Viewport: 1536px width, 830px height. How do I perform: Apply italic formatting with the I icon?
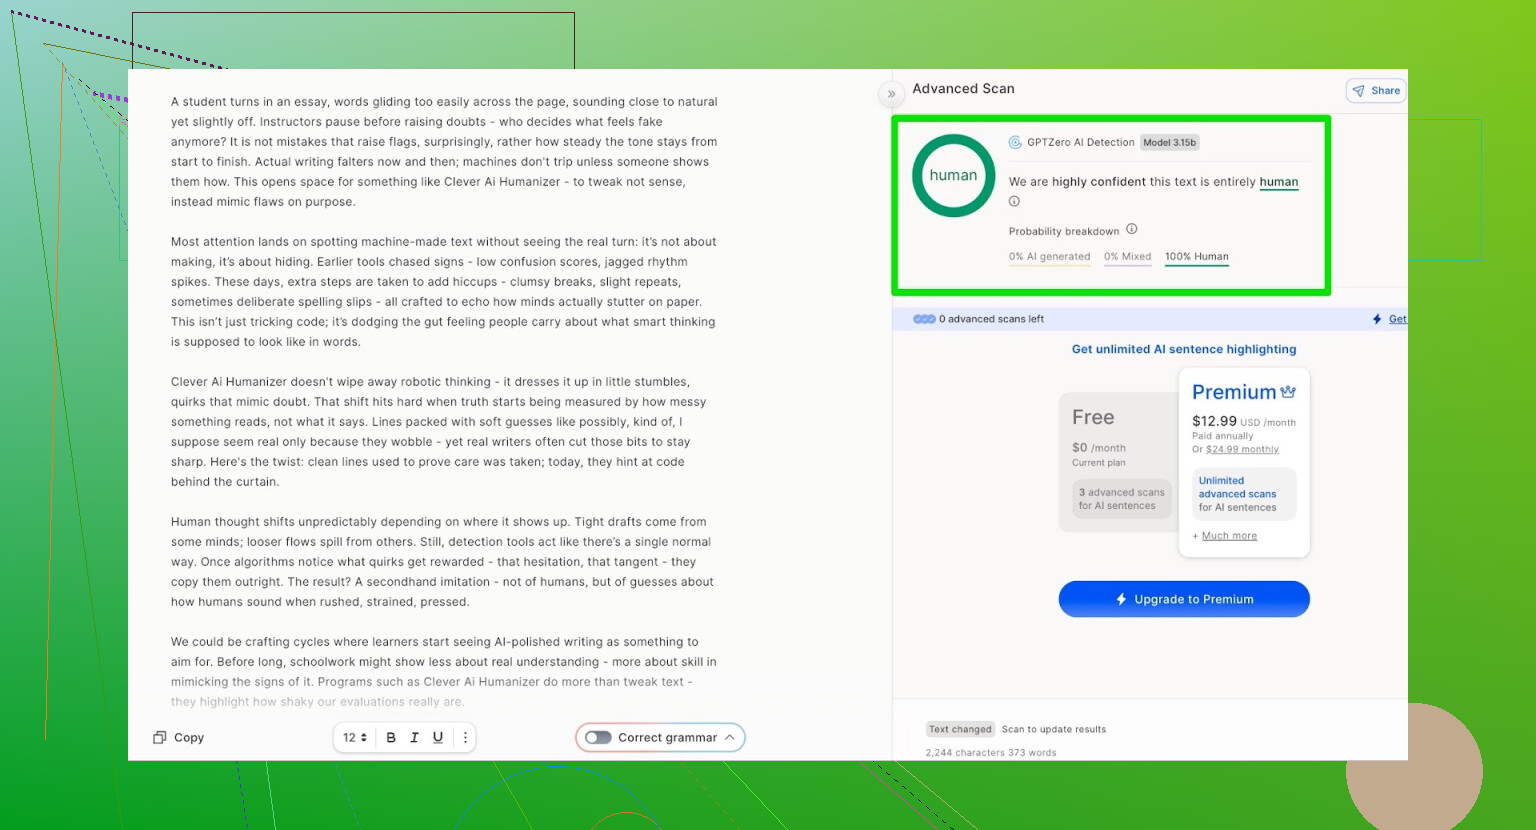coord(414,737)
